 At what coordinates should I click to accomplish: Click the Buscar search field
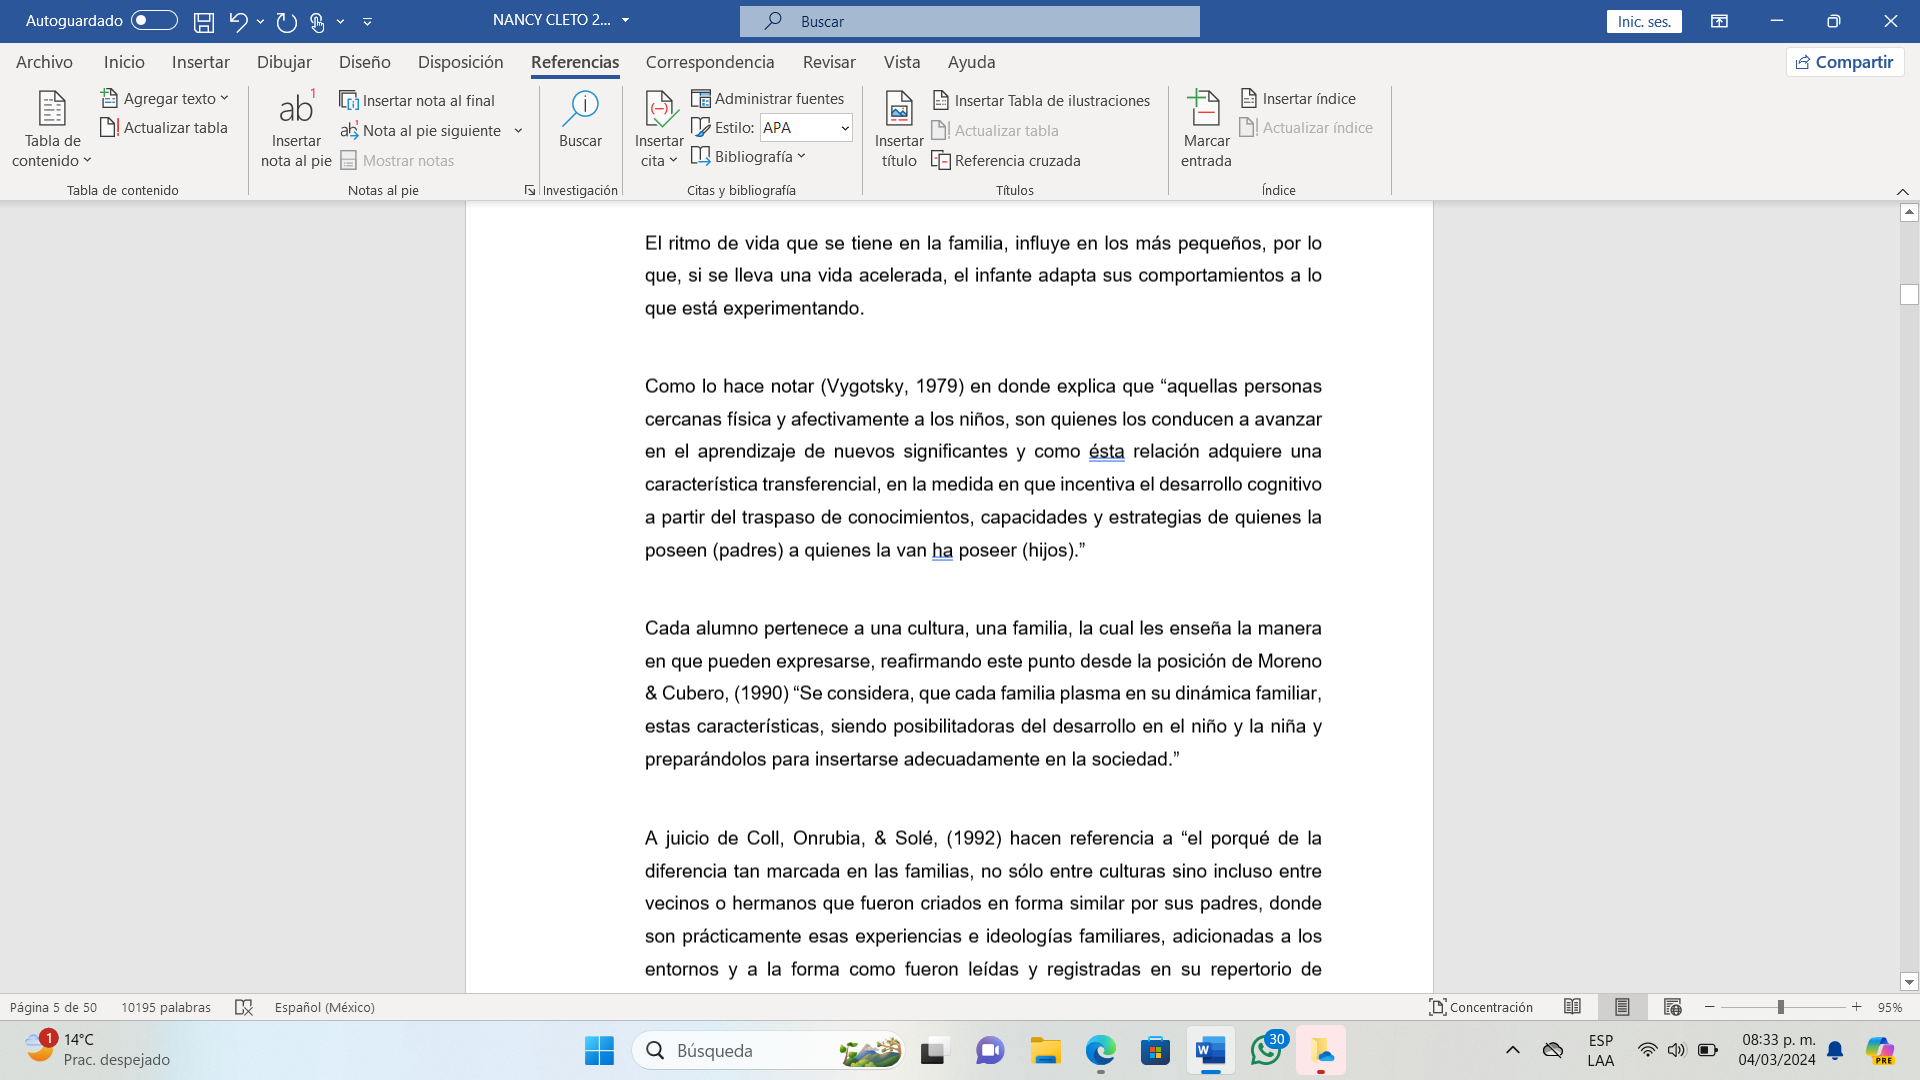(x=970, y=21)
